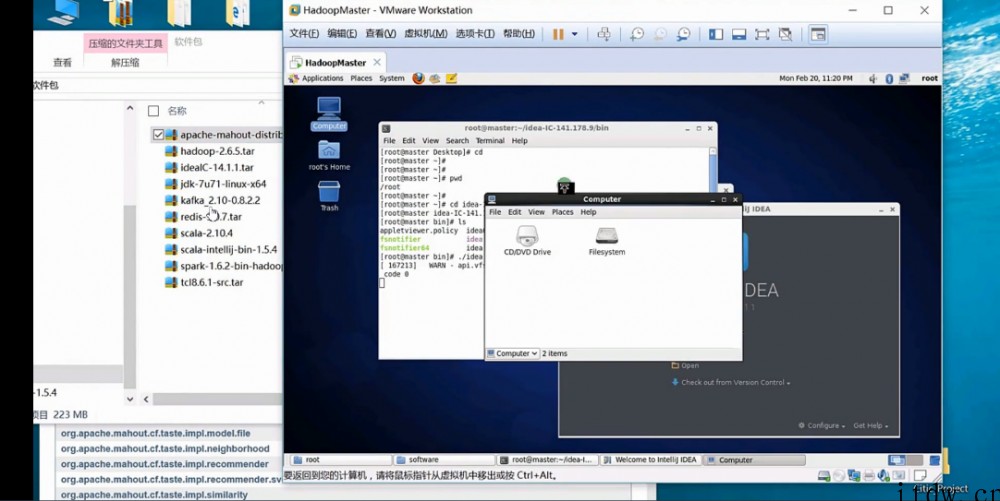
Task: Select Filesystem icon in Computer window
Action: click(x=607, y=241)
